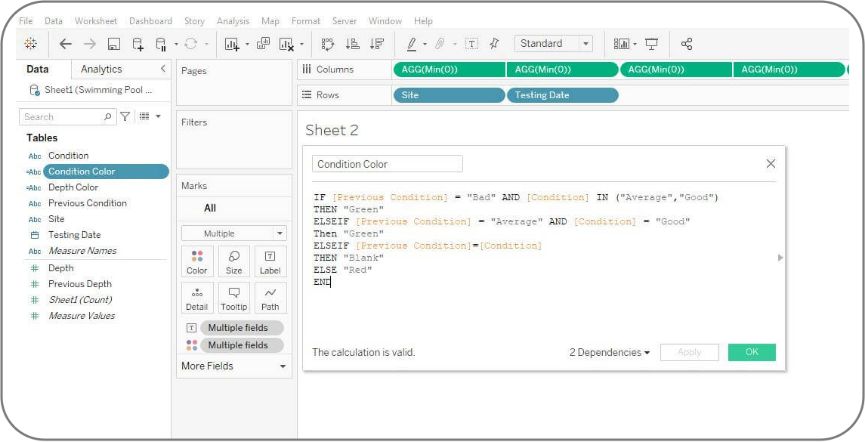This screenshot has width=865, height=442.
Task: Click the data pane search magnifier icon
Action: tap(108, 116)
